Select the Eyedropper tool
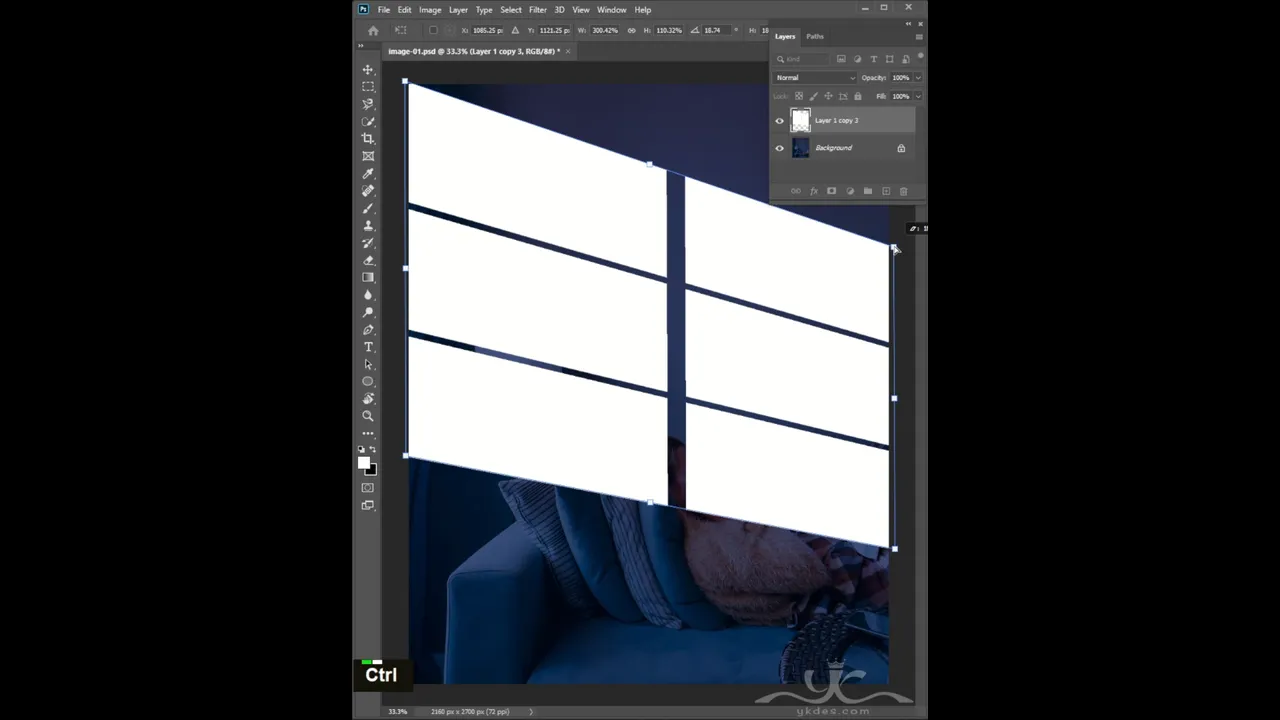The width and height of the screenshot is (1280, 720). click(x=368, y=174)
